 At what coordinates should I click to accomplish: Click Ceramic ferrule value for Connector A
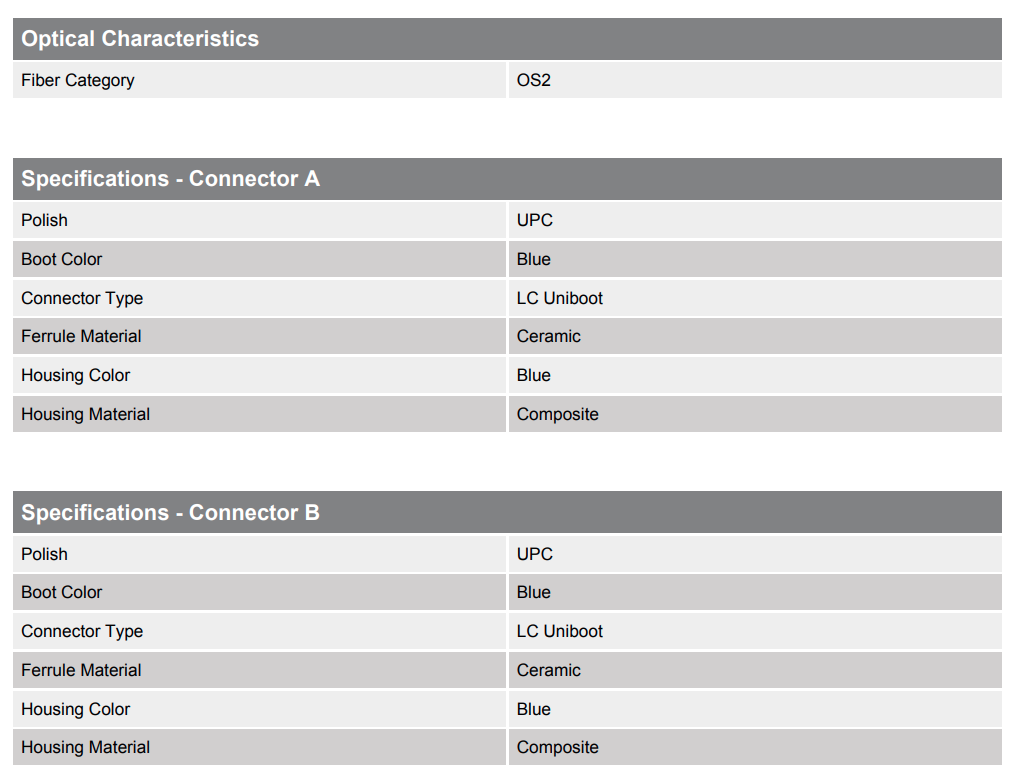click(x=549, y=336)
